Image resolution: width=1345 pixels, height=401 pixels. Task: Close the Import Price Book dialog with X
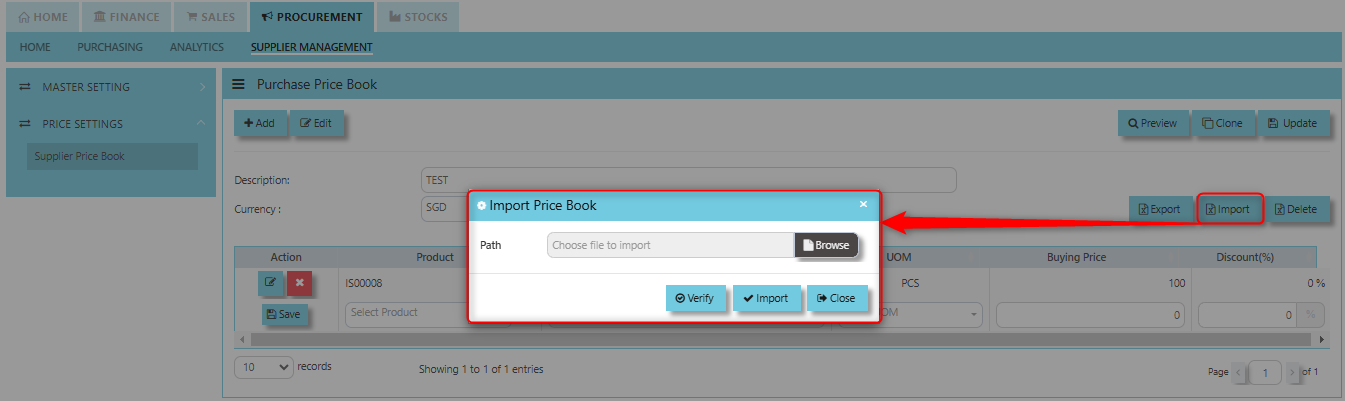pos(863,205)
